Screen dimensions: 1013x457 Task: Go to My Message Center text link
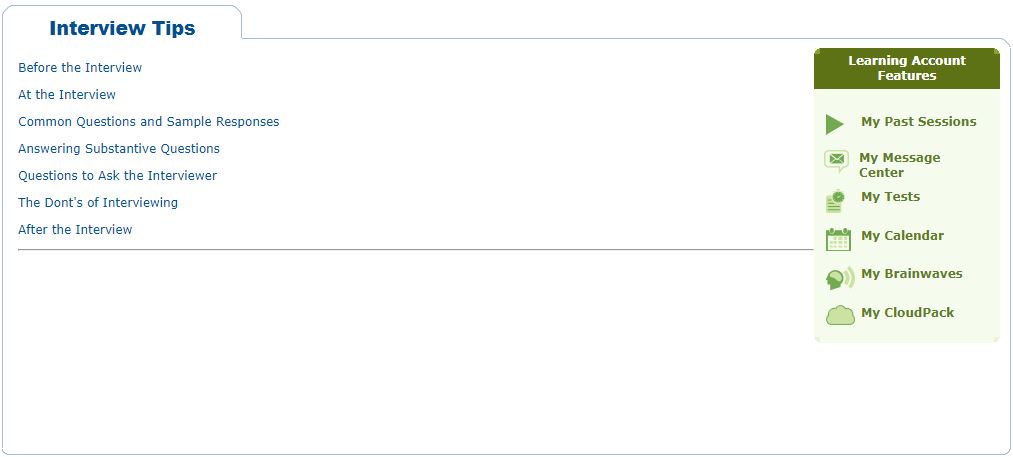[x=899, y=165]
